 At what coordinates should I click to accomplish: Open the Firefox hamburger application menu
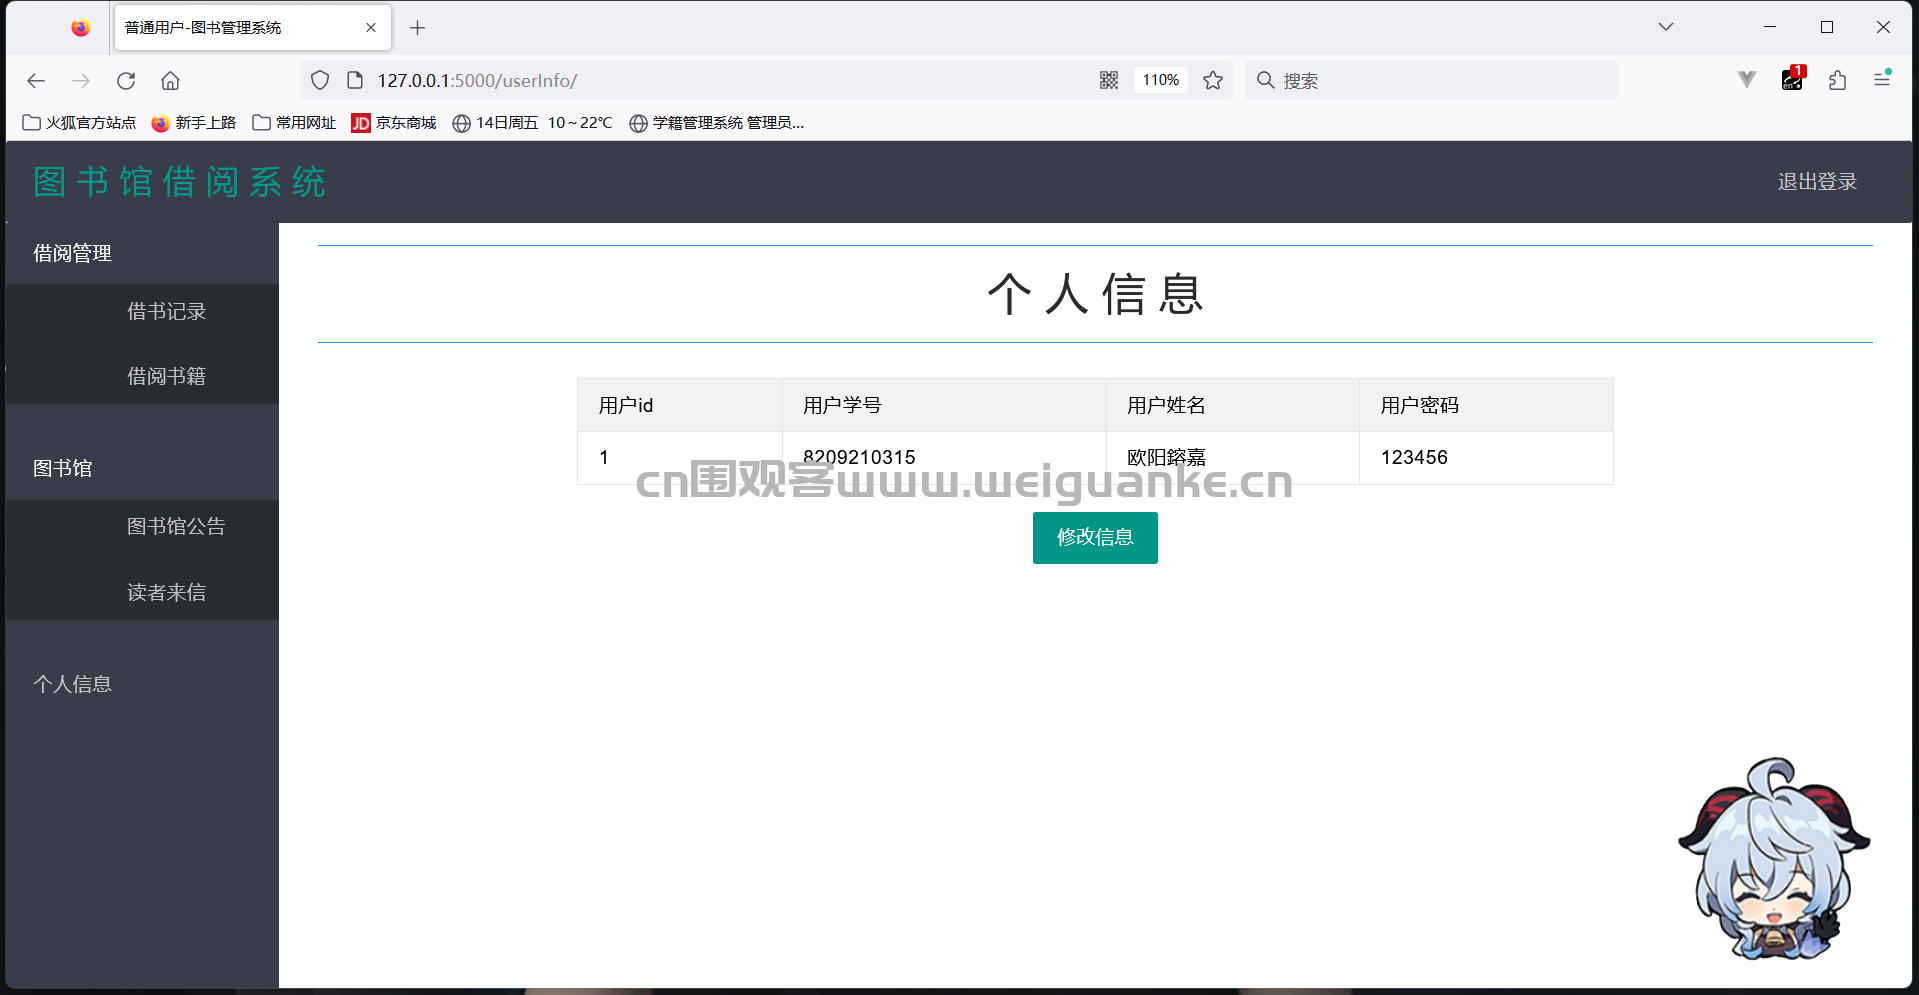pyautogui.click(x=1882, y=79)
